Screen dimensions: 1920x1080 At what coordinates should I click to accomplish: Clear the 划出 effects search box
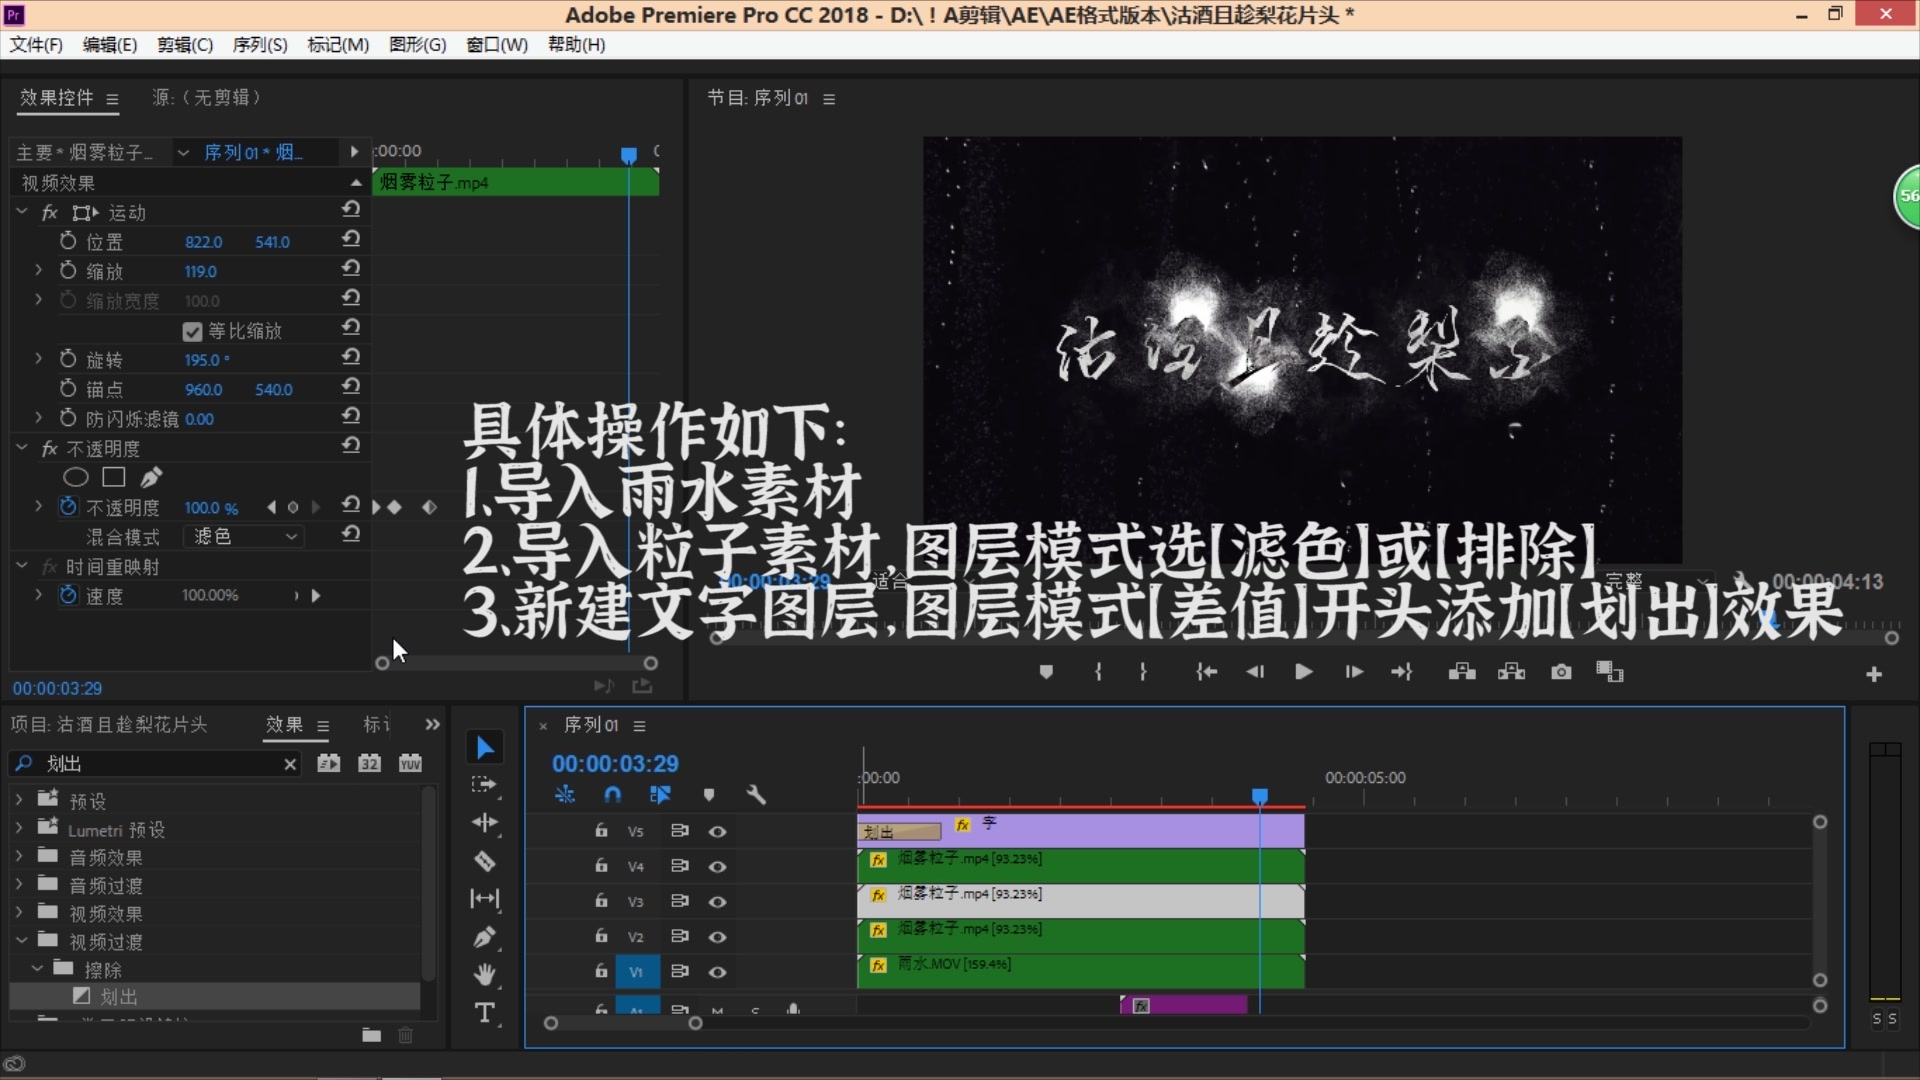click(290, 764)
